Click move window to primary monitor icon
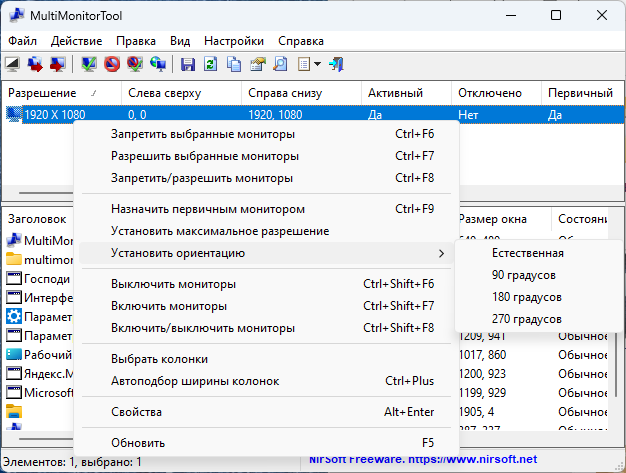 [58, 64]
